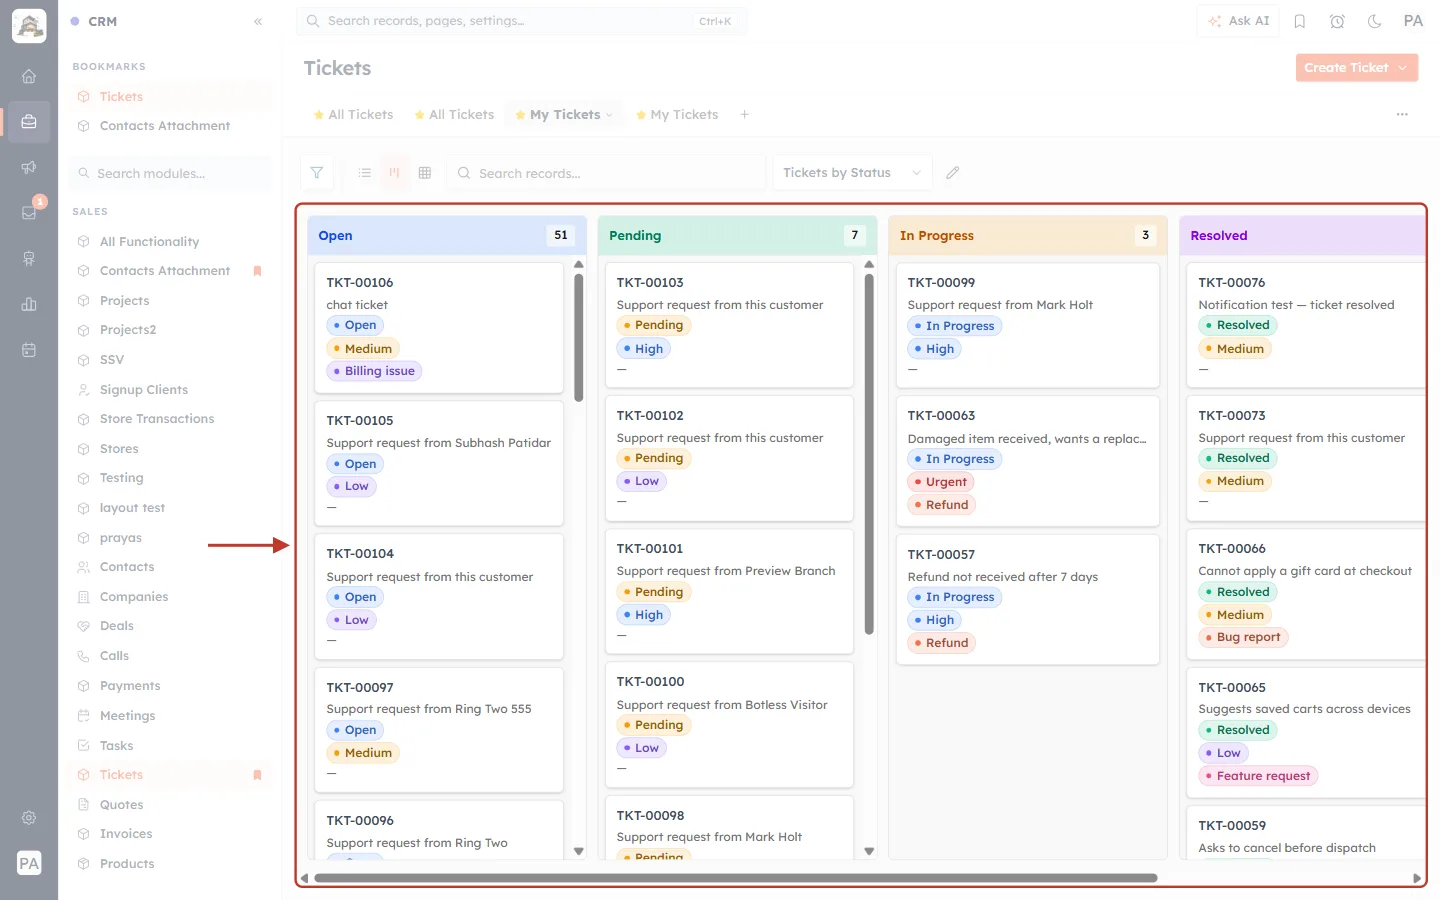
Task: Open the bar chart reports icon
Action: 29,304
